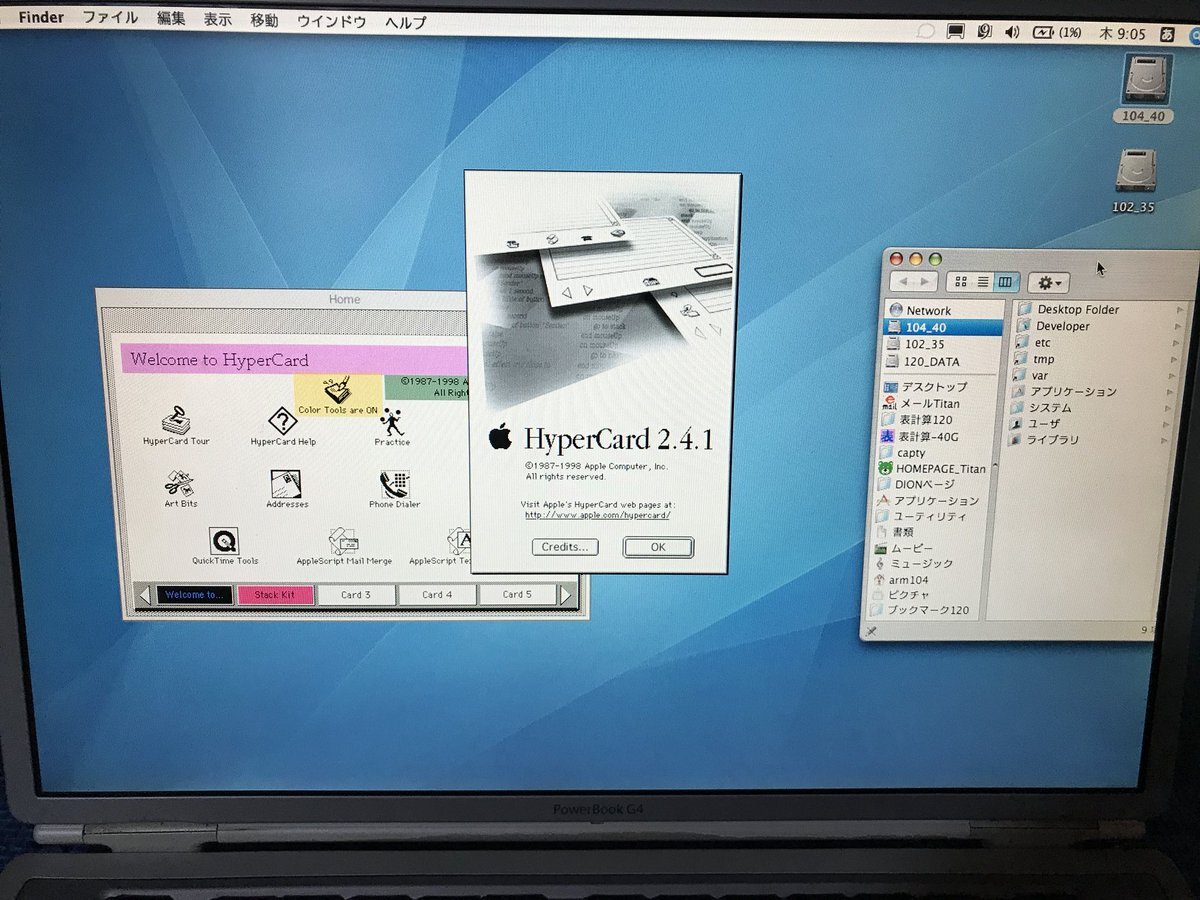
Task: Show the clock menu reading 9:05
Action: pyautogui.click(x=1124, y=34)
